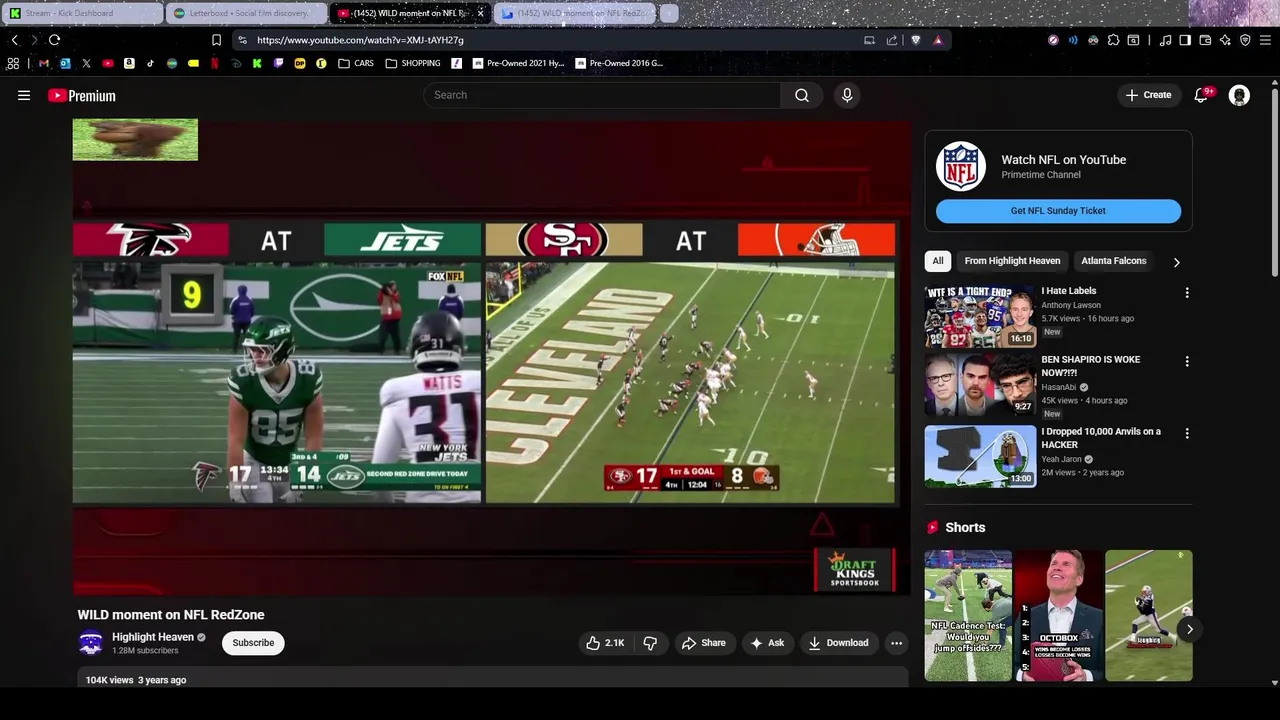The width and height of the screenshot is (1280, 720).
Task: Open options for 'I Hate Labels' video
Action: coord(1187,293)
